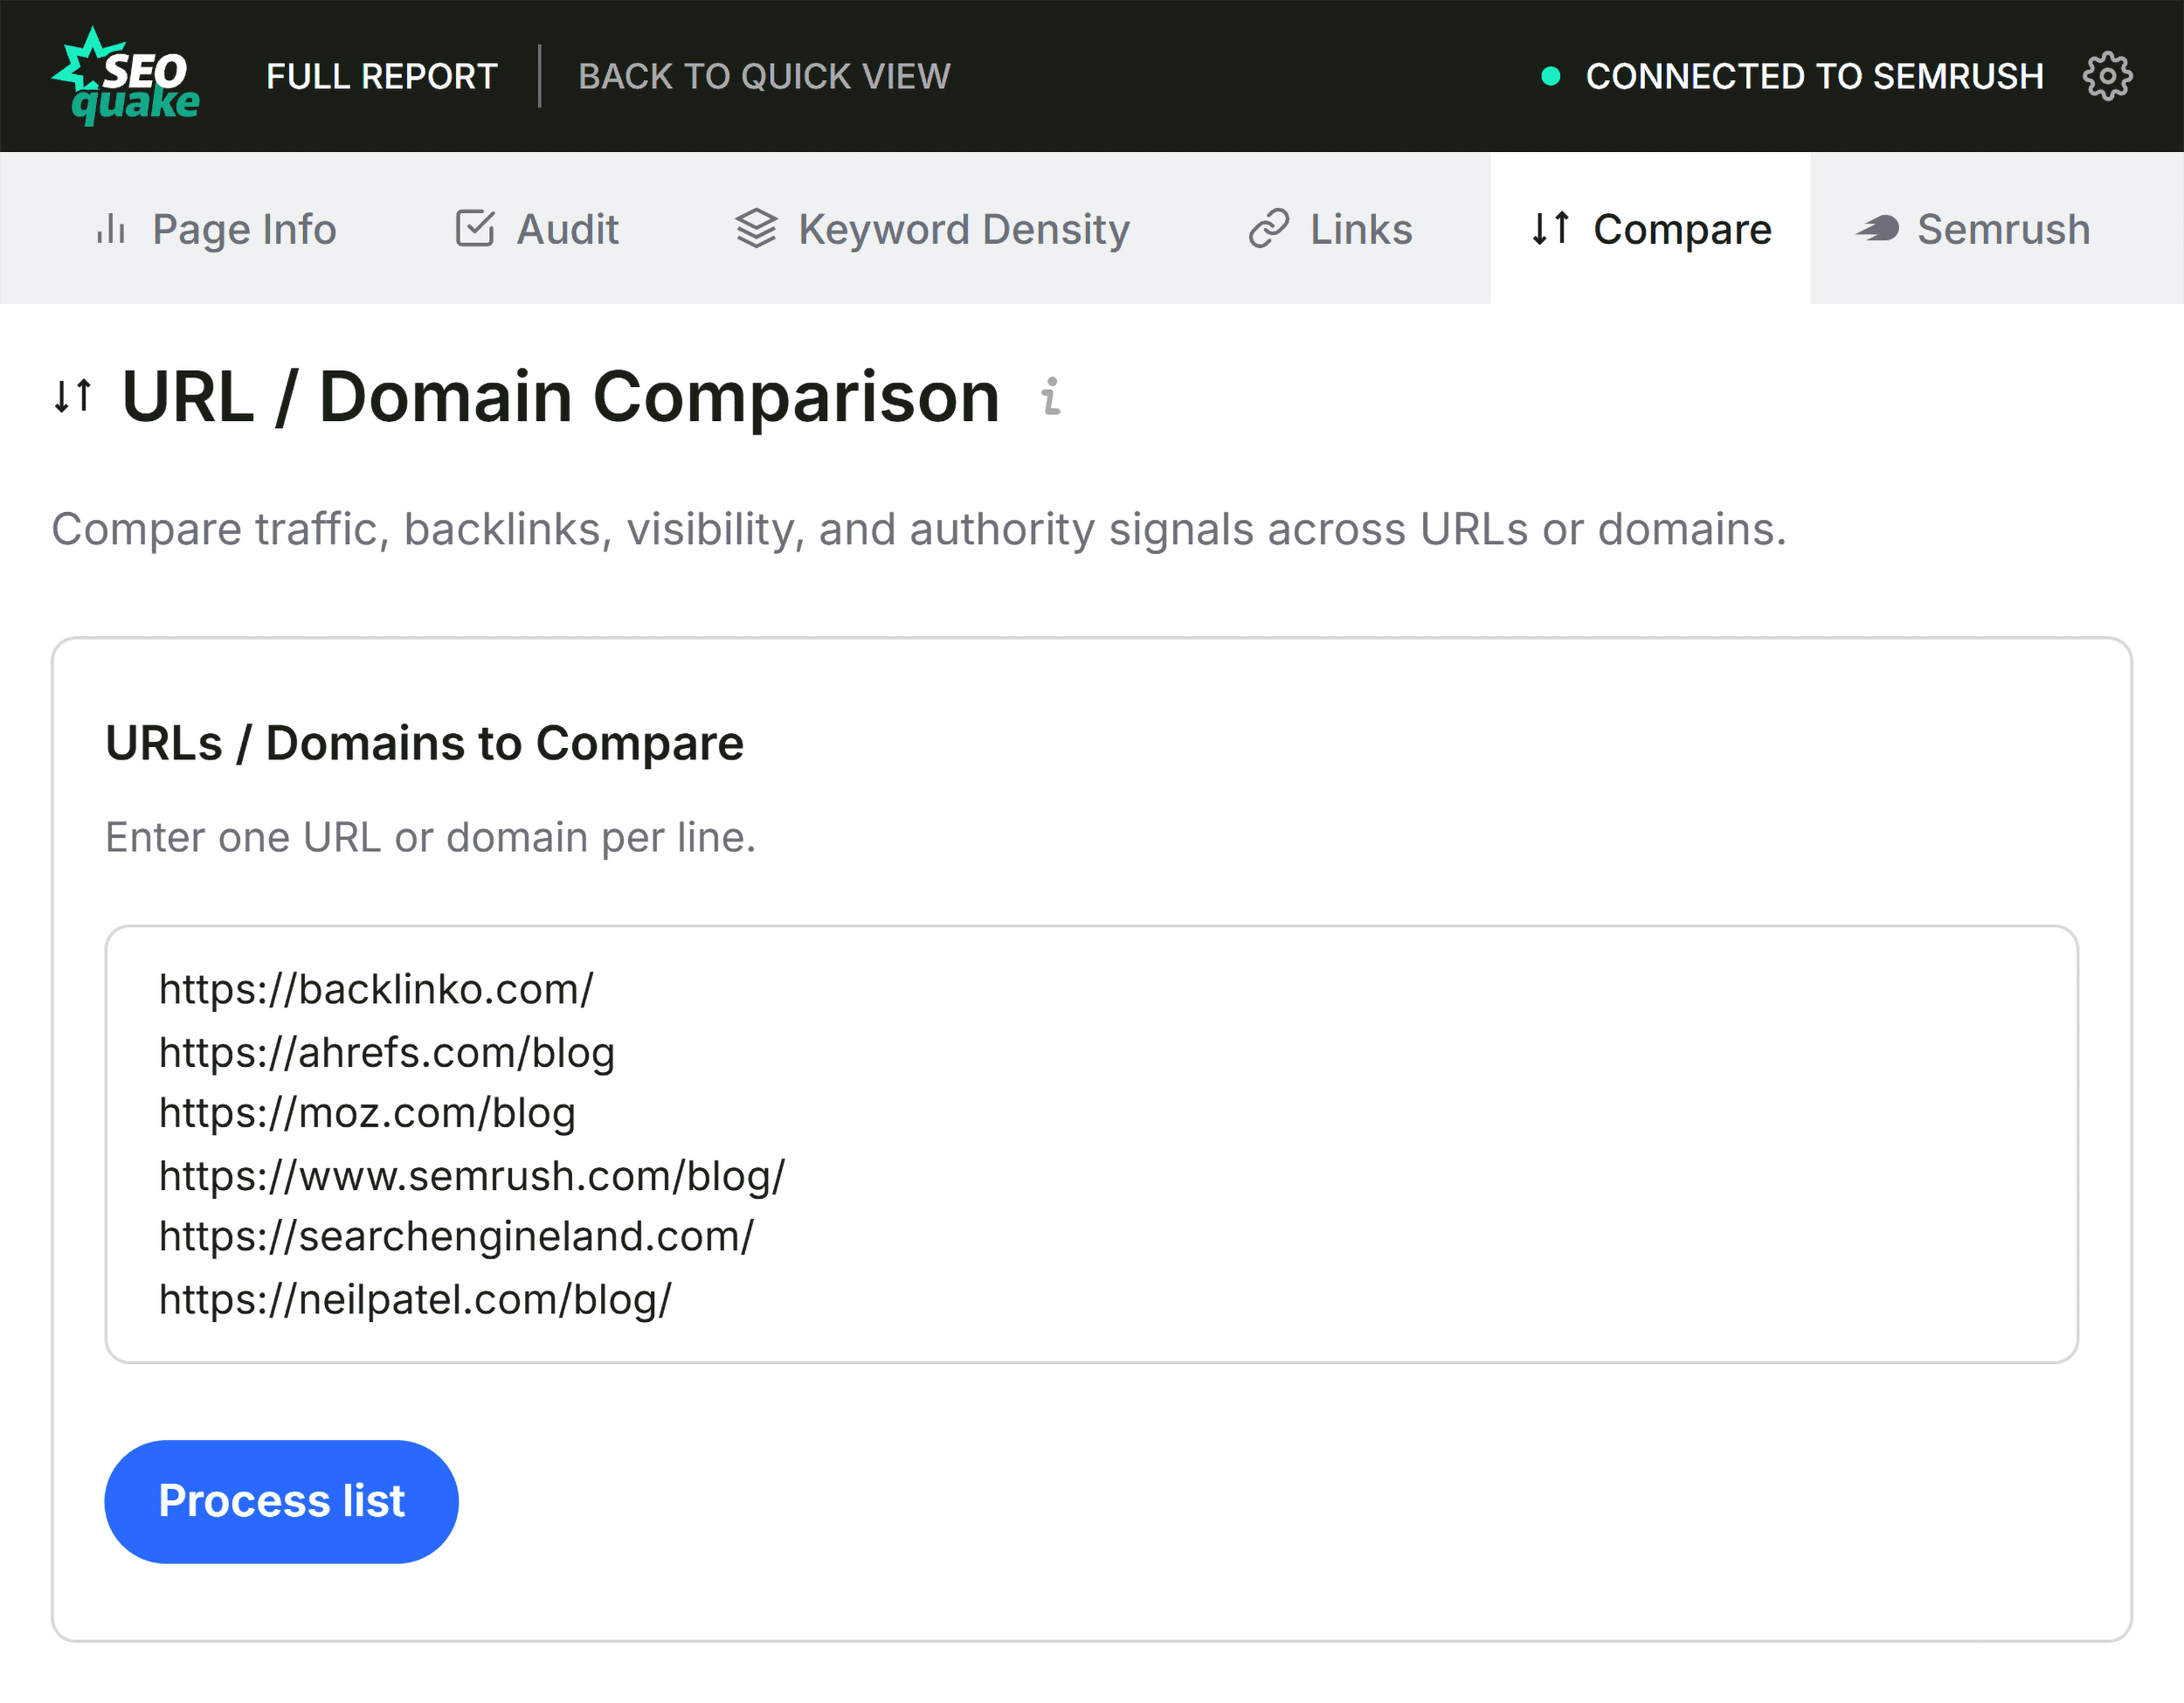Click FULL REPORT in the header
Screen dimensions: 2184x1703
coord(382,76)
